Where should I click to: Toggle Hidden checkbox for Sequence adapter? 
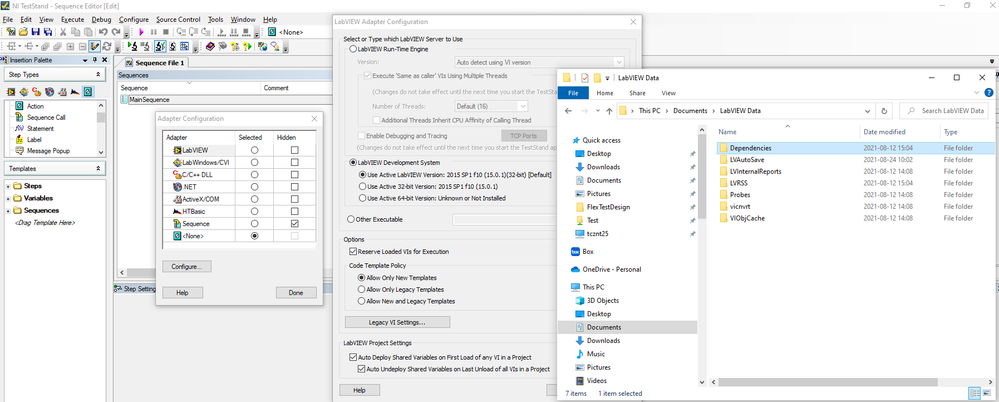[294, 224]
